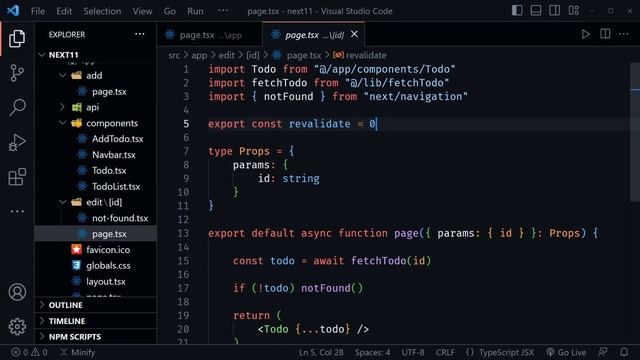This screenshot has height=360, width=640.
Task: Open the Run menu
Action: coord(195,11)
